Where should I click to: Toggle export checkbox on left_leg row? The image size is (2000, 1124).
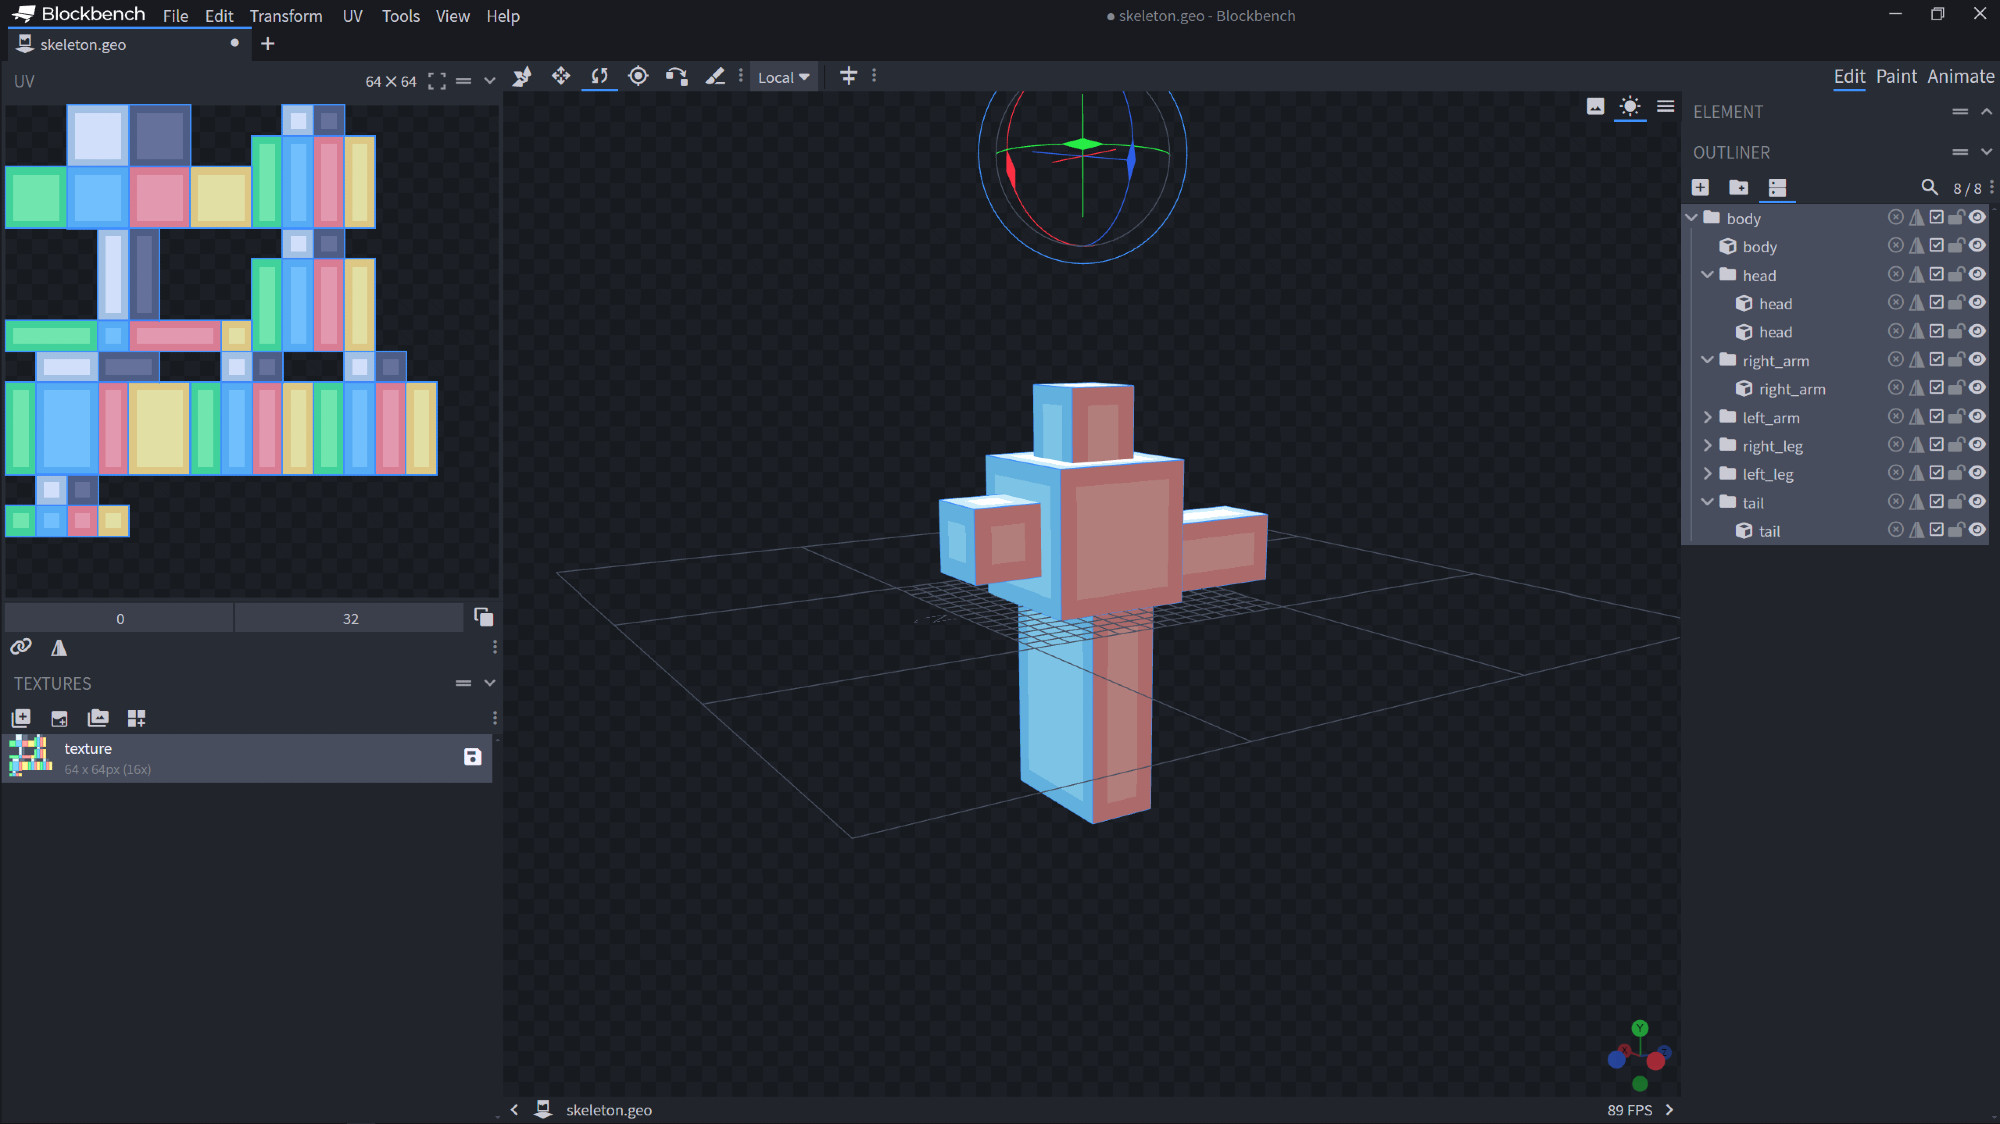[x=1937, y=473]
